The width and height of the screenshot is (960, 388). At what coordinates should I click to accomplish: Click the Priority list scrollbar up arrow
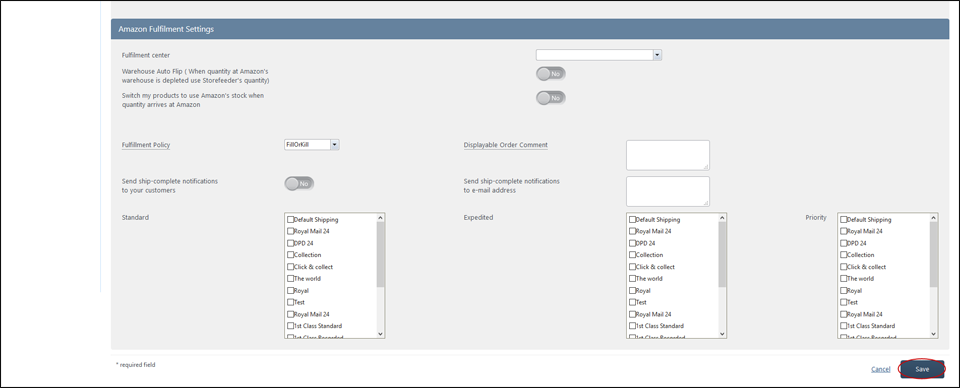click(934, 217)
